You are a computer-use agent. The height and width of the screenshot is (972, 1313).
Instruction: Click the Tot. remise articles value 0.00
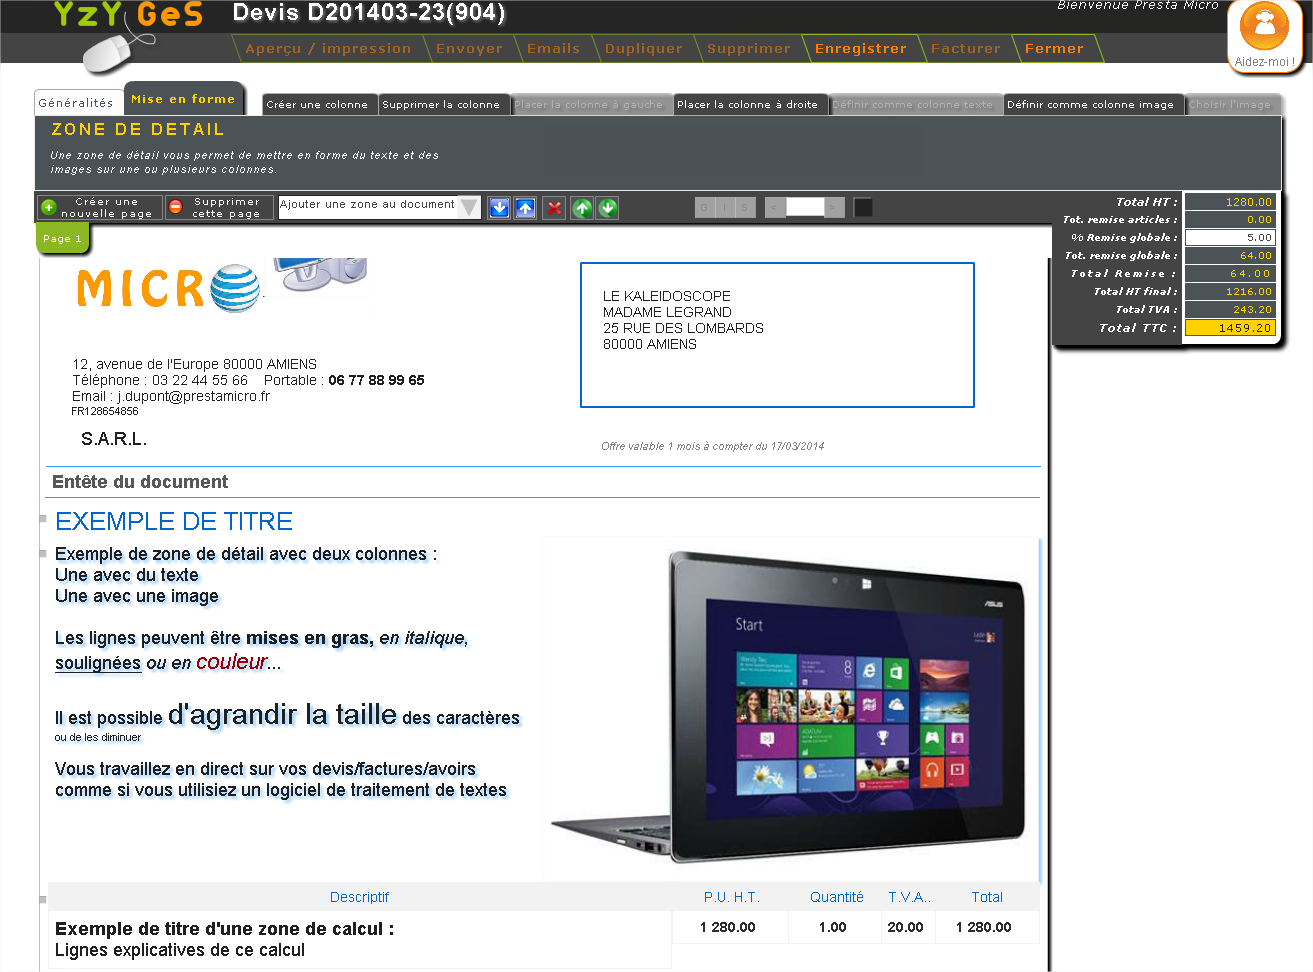1230,220
